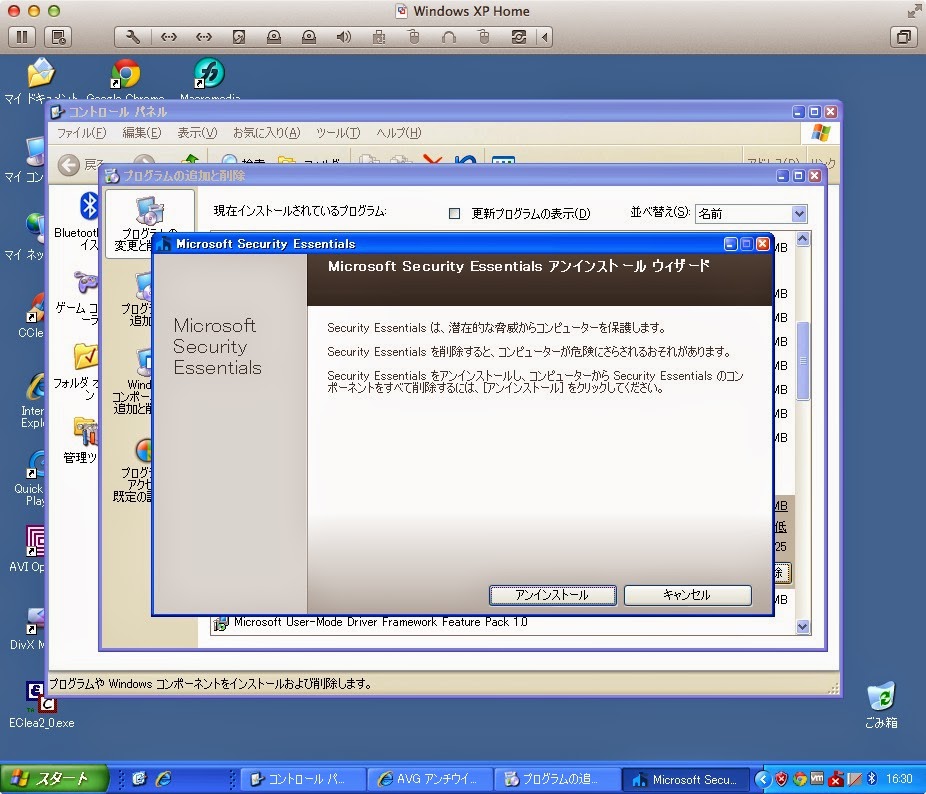The width and height of the screenshot is (926, 794).
Task: Open the 並べ替え 名前 dropdown
Action: click(751, 213)
